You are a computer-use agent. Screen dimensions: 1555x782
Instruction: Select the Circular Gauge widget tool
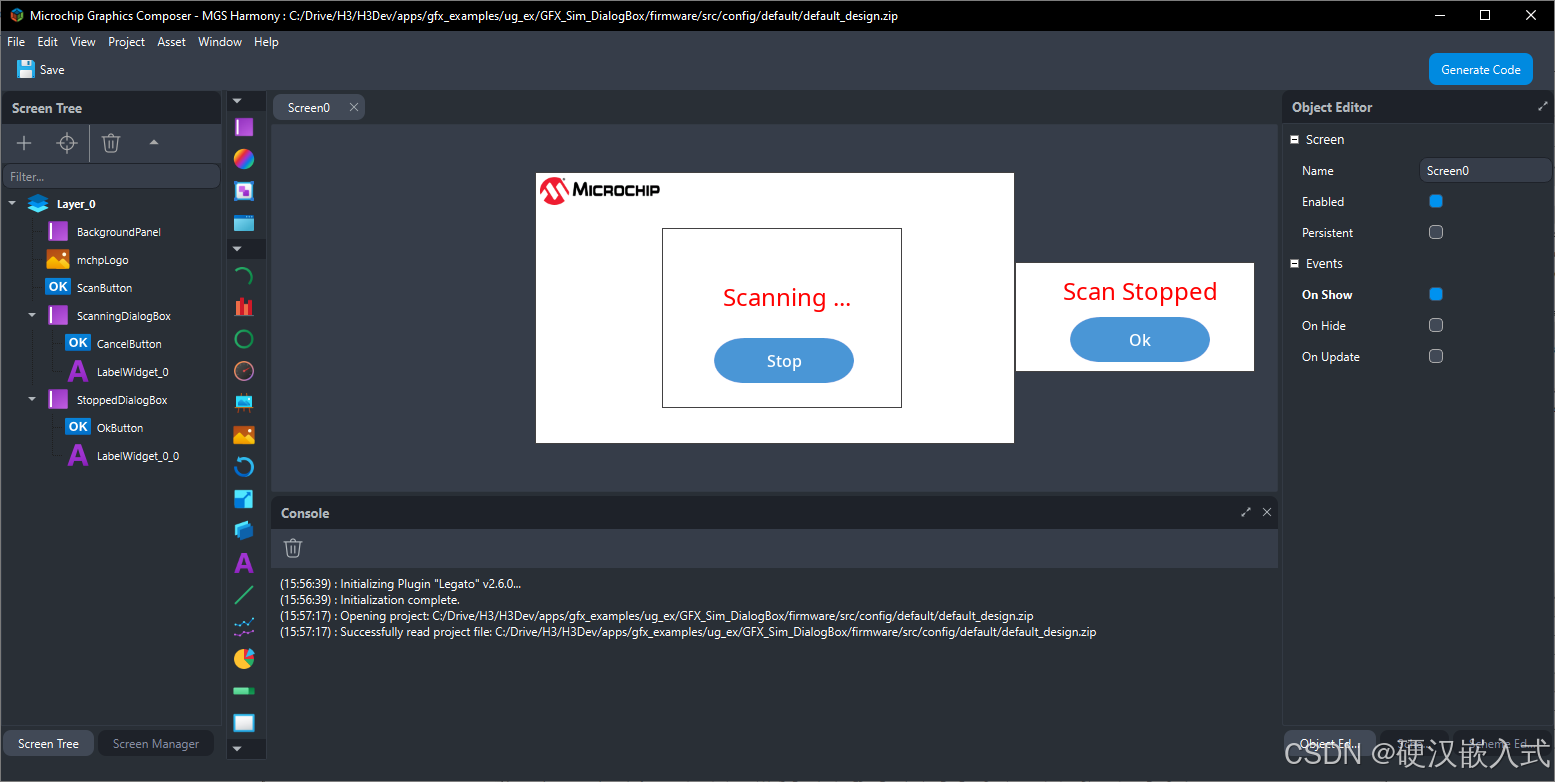pos(244,371)
